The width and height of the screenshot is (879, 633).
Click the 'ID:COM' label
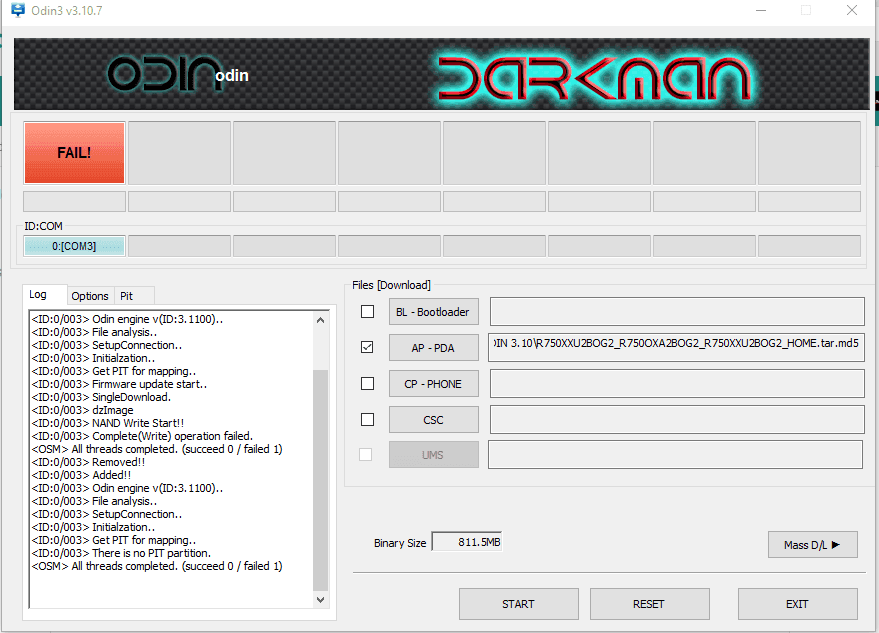pos(43,226)
